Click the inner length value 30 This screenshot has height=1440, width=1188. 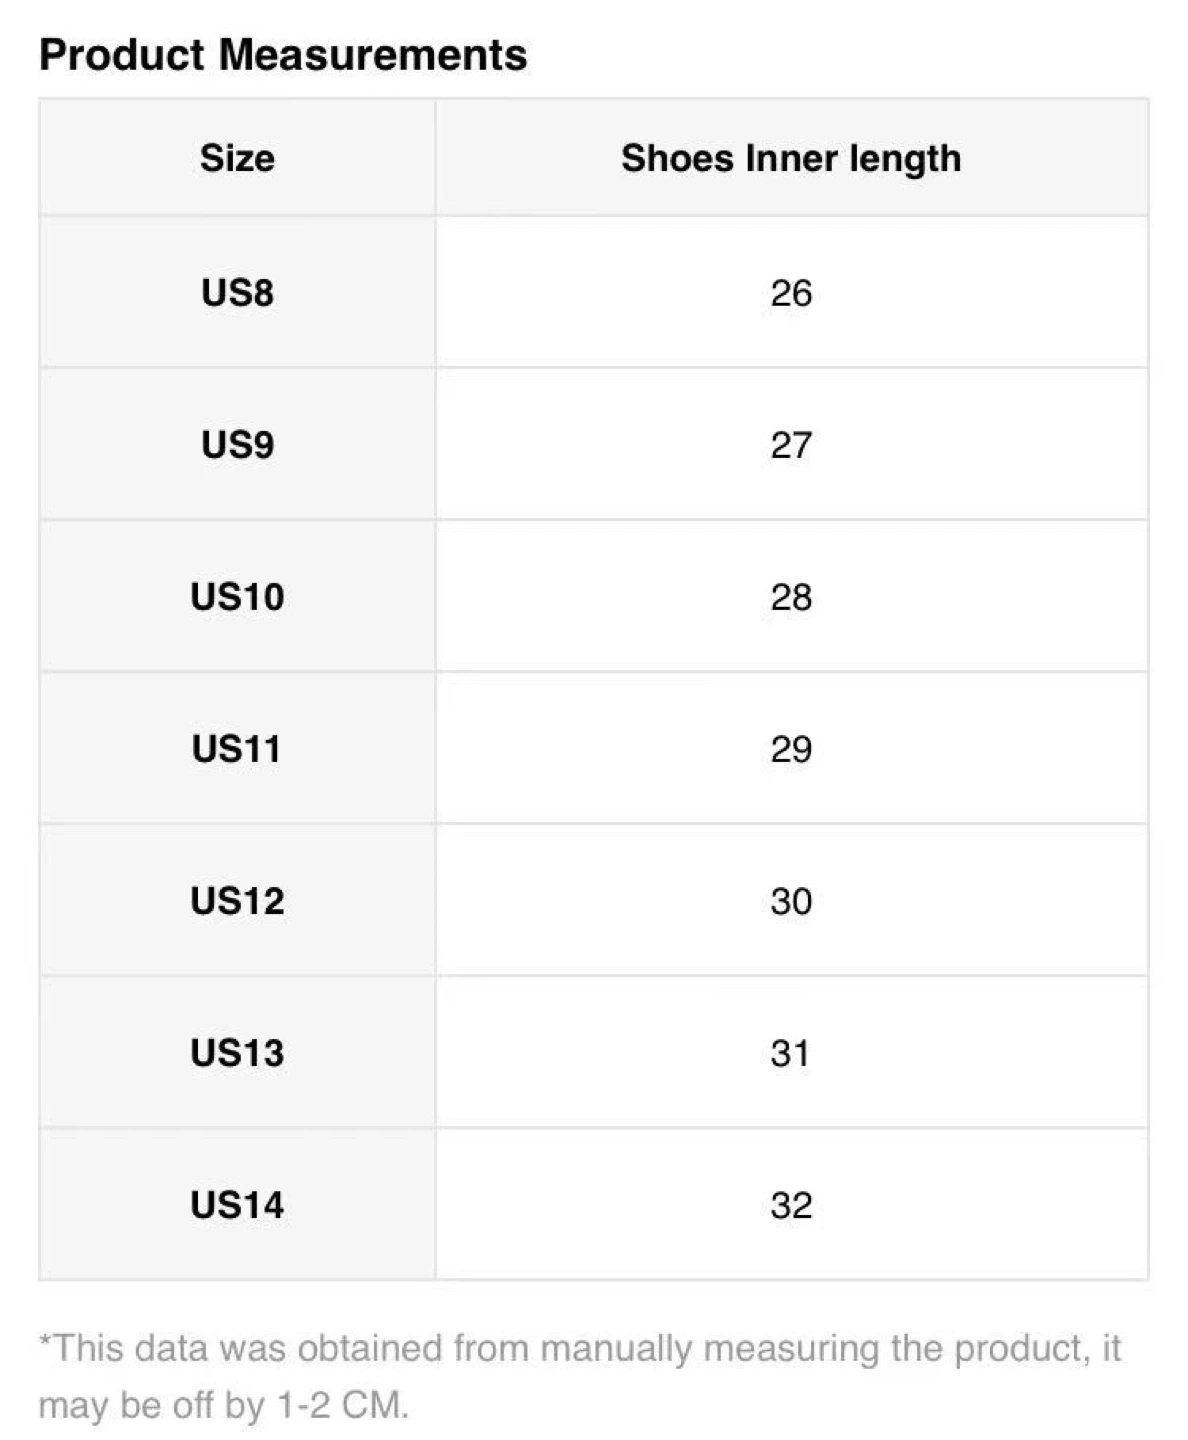791,901
